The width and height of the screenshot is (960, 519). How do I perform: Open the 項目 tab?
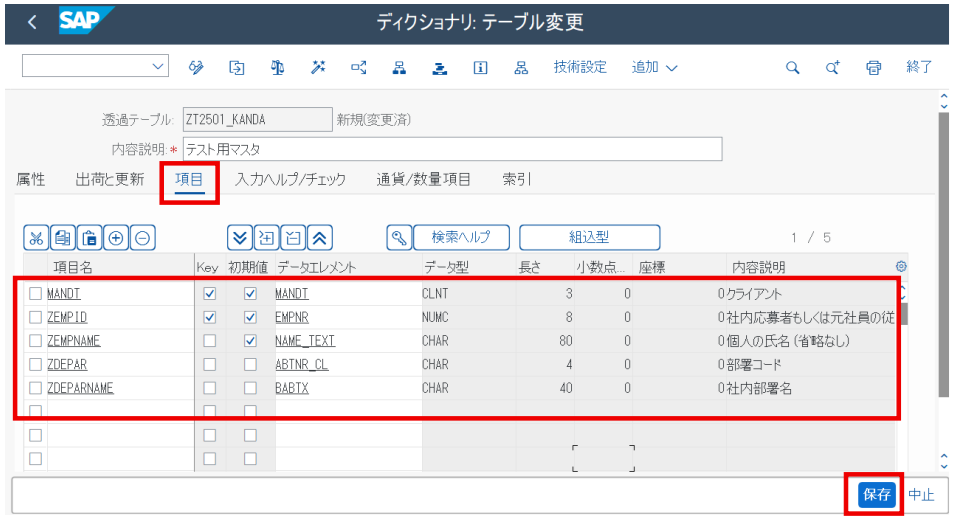pyautogui.click(x=189, y=179)
